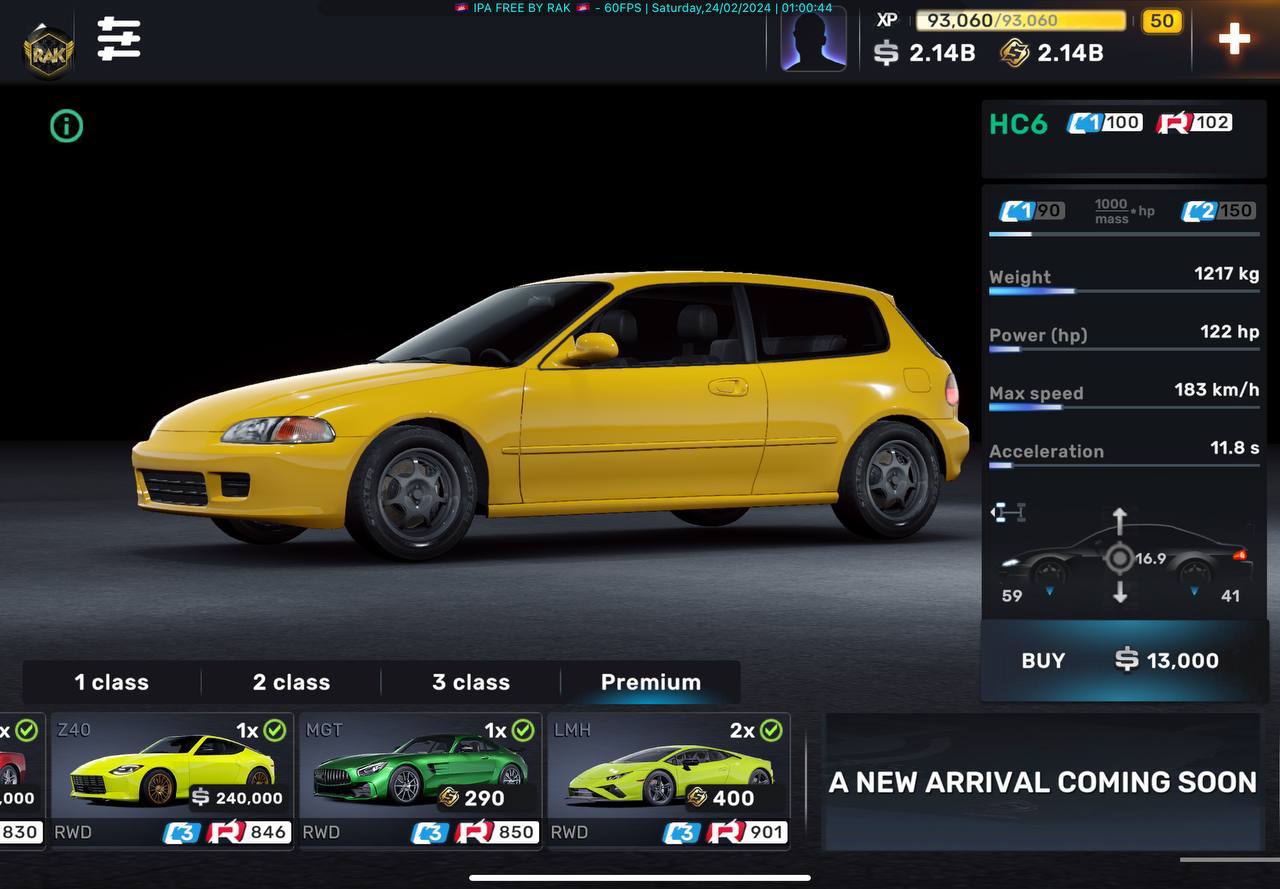This screenshot has height=889, width=1280.
Task: Click the 1217 kg weight value
Action: [x=1227, y=273]
